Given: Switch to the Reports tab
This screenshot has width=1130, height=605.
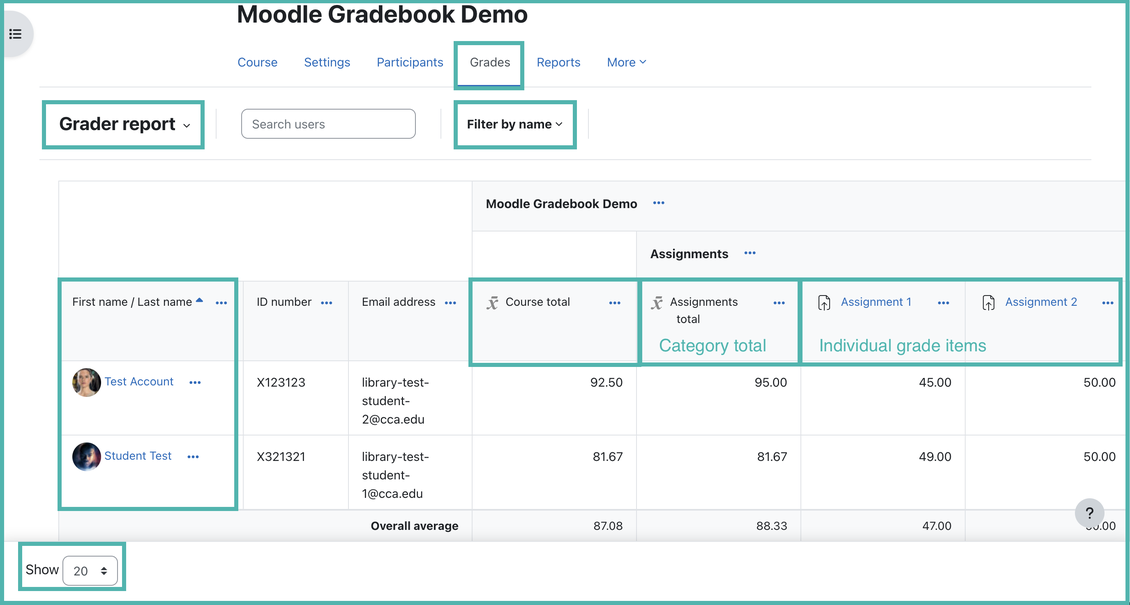Looking at the screenshot, I should pos(559,63).
